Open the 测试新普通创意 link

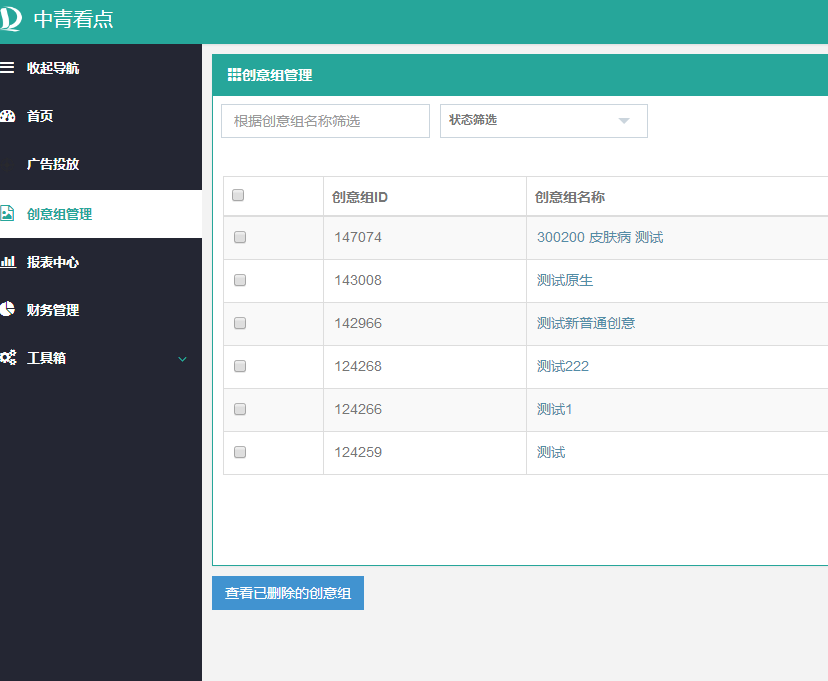tap(586, 324)
